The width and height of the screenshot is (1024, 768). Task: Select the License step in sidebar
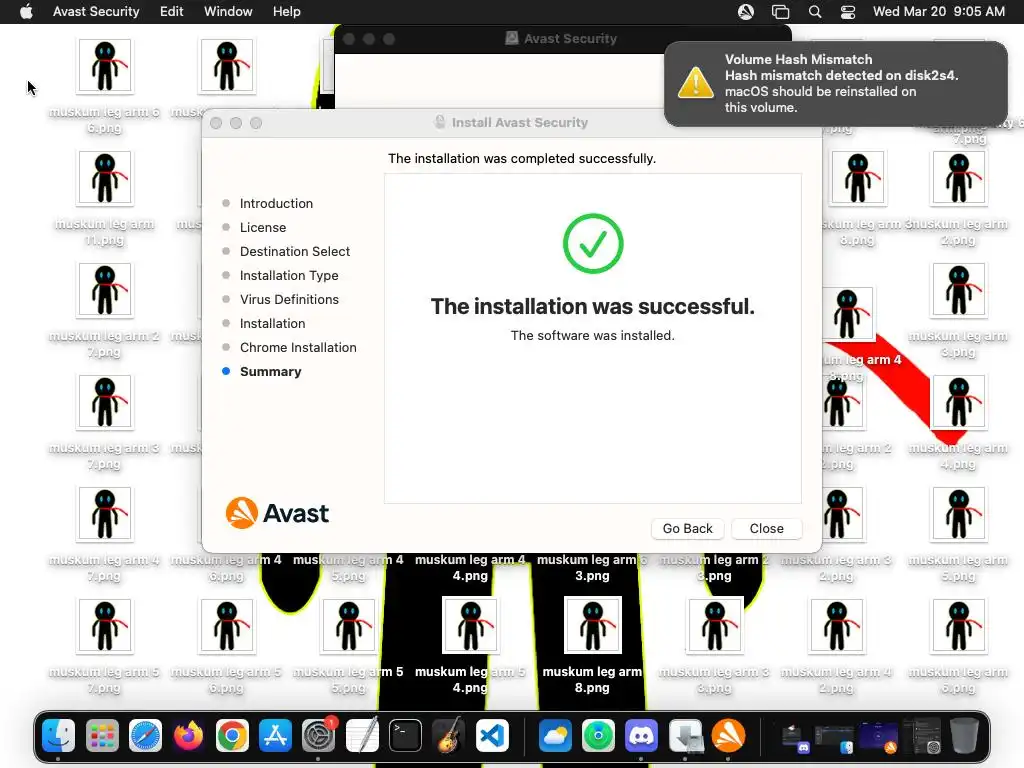(x=263, y=227)
